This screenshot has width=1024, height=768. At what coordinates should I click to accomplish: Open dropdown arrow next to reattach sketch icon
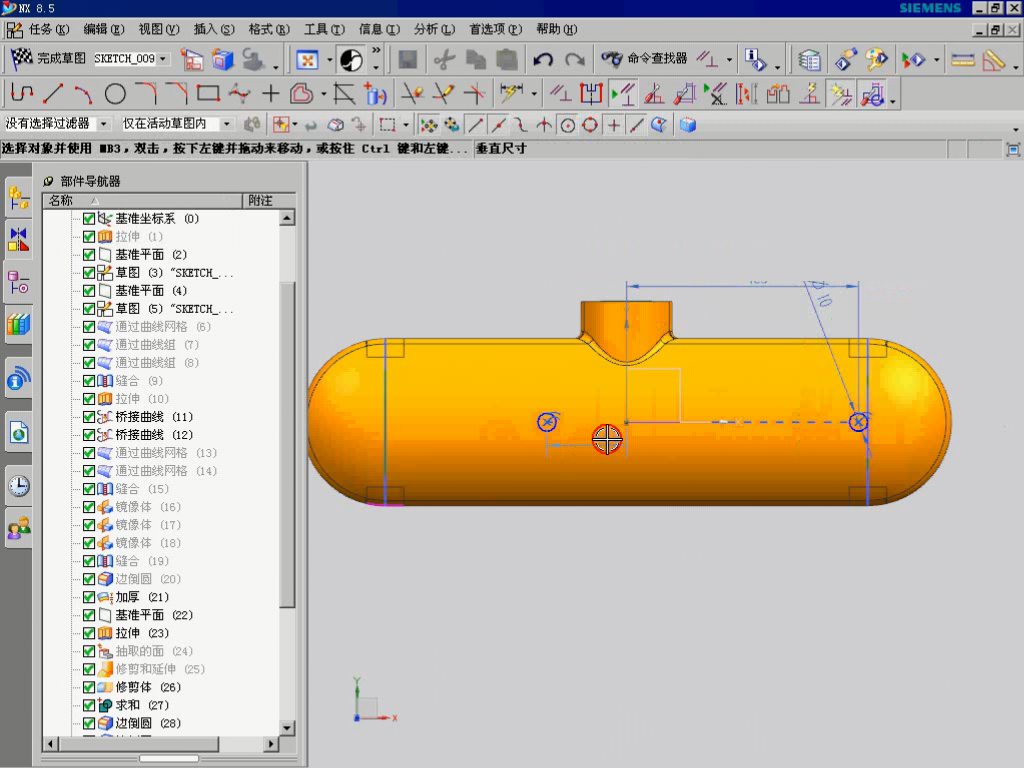pos(276,67)
